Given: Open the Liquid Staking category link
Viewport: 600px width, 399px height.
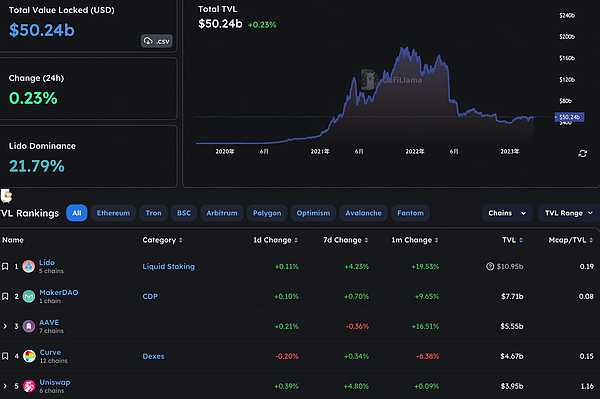Looking at the screenshot, I should (x=168, y=267).
